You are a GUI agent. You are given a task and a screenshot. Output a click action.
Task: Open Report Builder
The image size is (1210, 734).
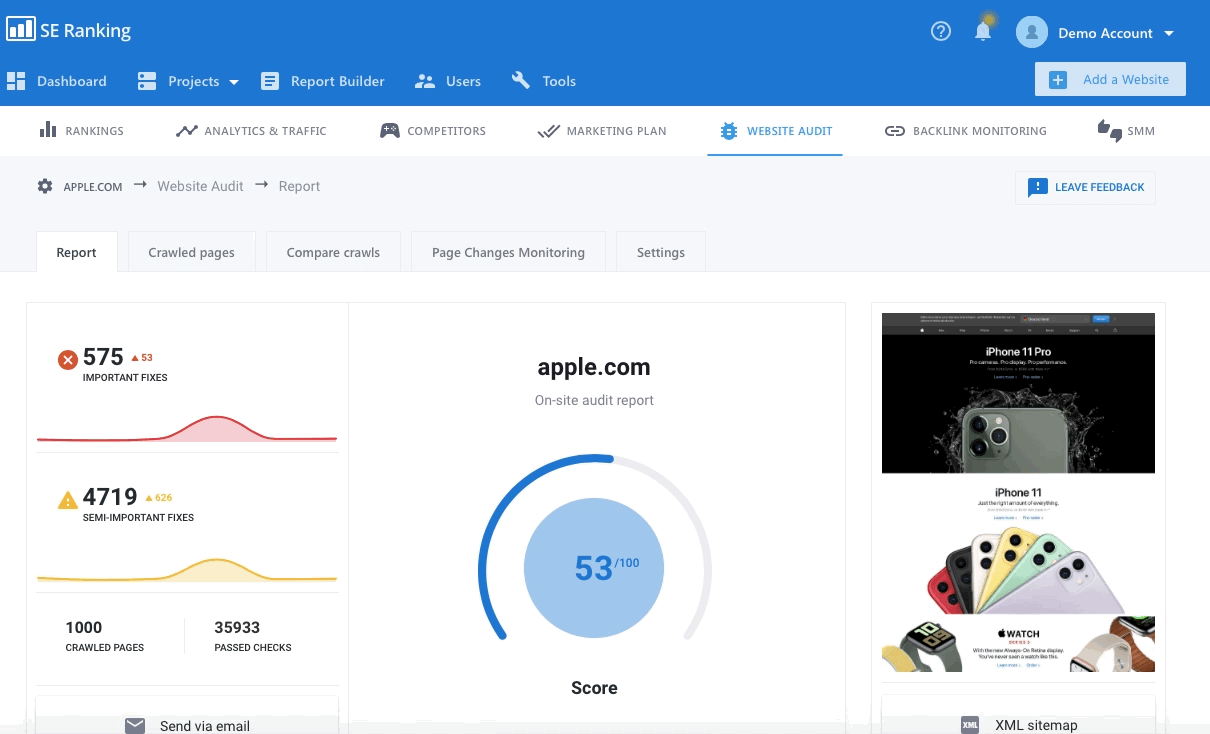337,81
